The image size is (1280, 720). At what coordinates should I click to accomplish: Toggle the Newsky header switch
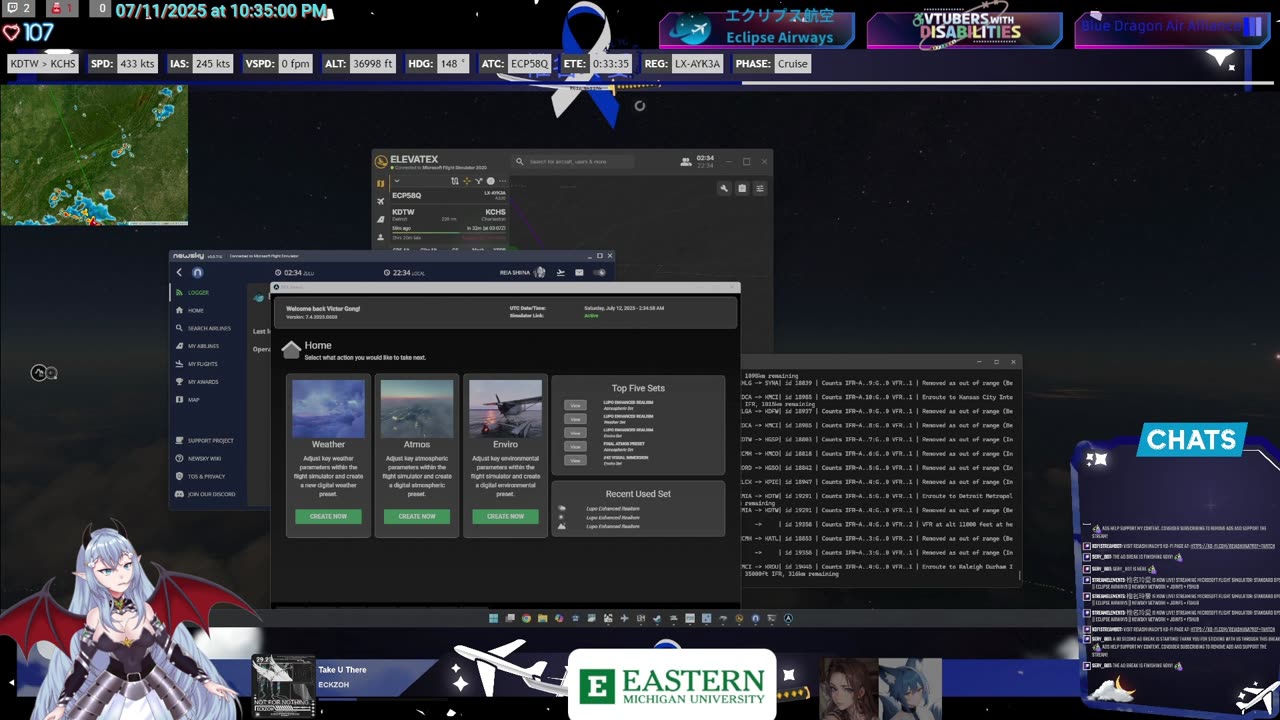click(x=600, y=272)
